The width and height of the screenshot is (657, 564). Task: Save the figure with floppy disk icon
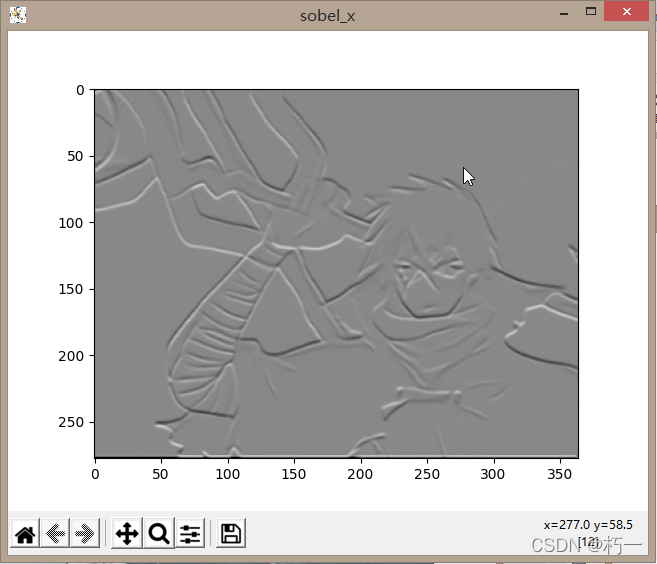click(231, 534)
